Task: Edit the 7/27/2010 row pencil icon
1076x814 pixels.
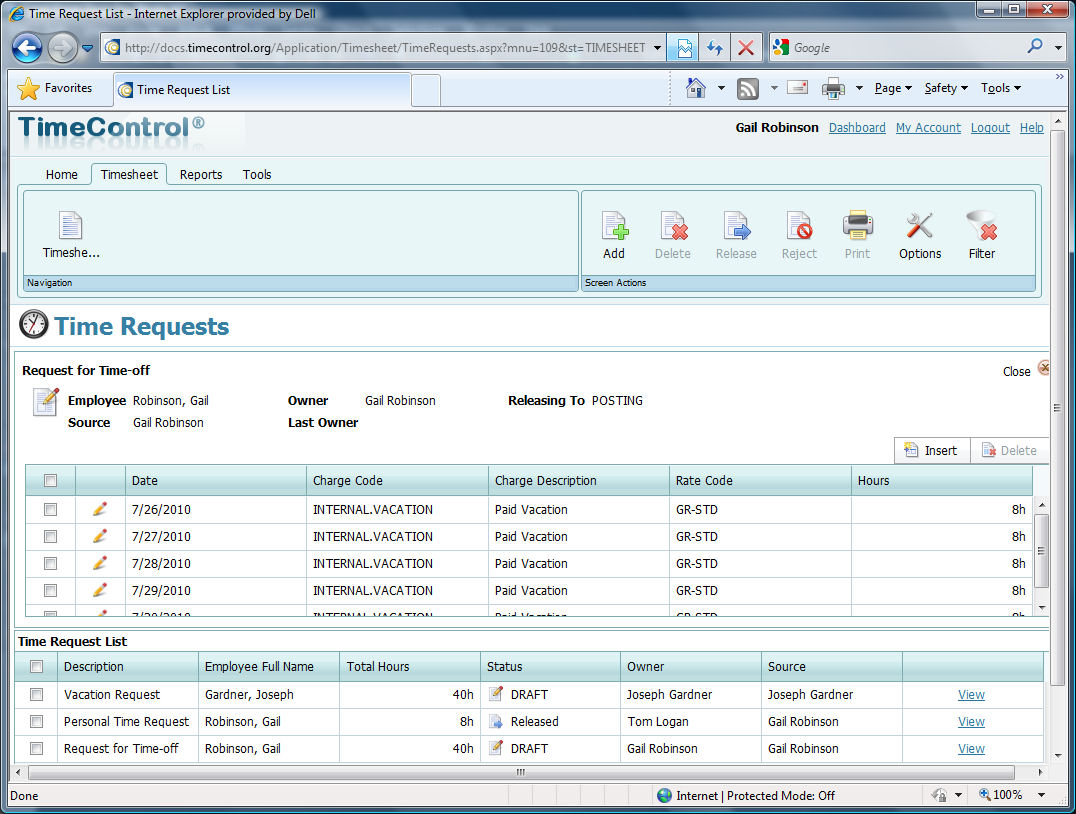Action: pos(100,535)
